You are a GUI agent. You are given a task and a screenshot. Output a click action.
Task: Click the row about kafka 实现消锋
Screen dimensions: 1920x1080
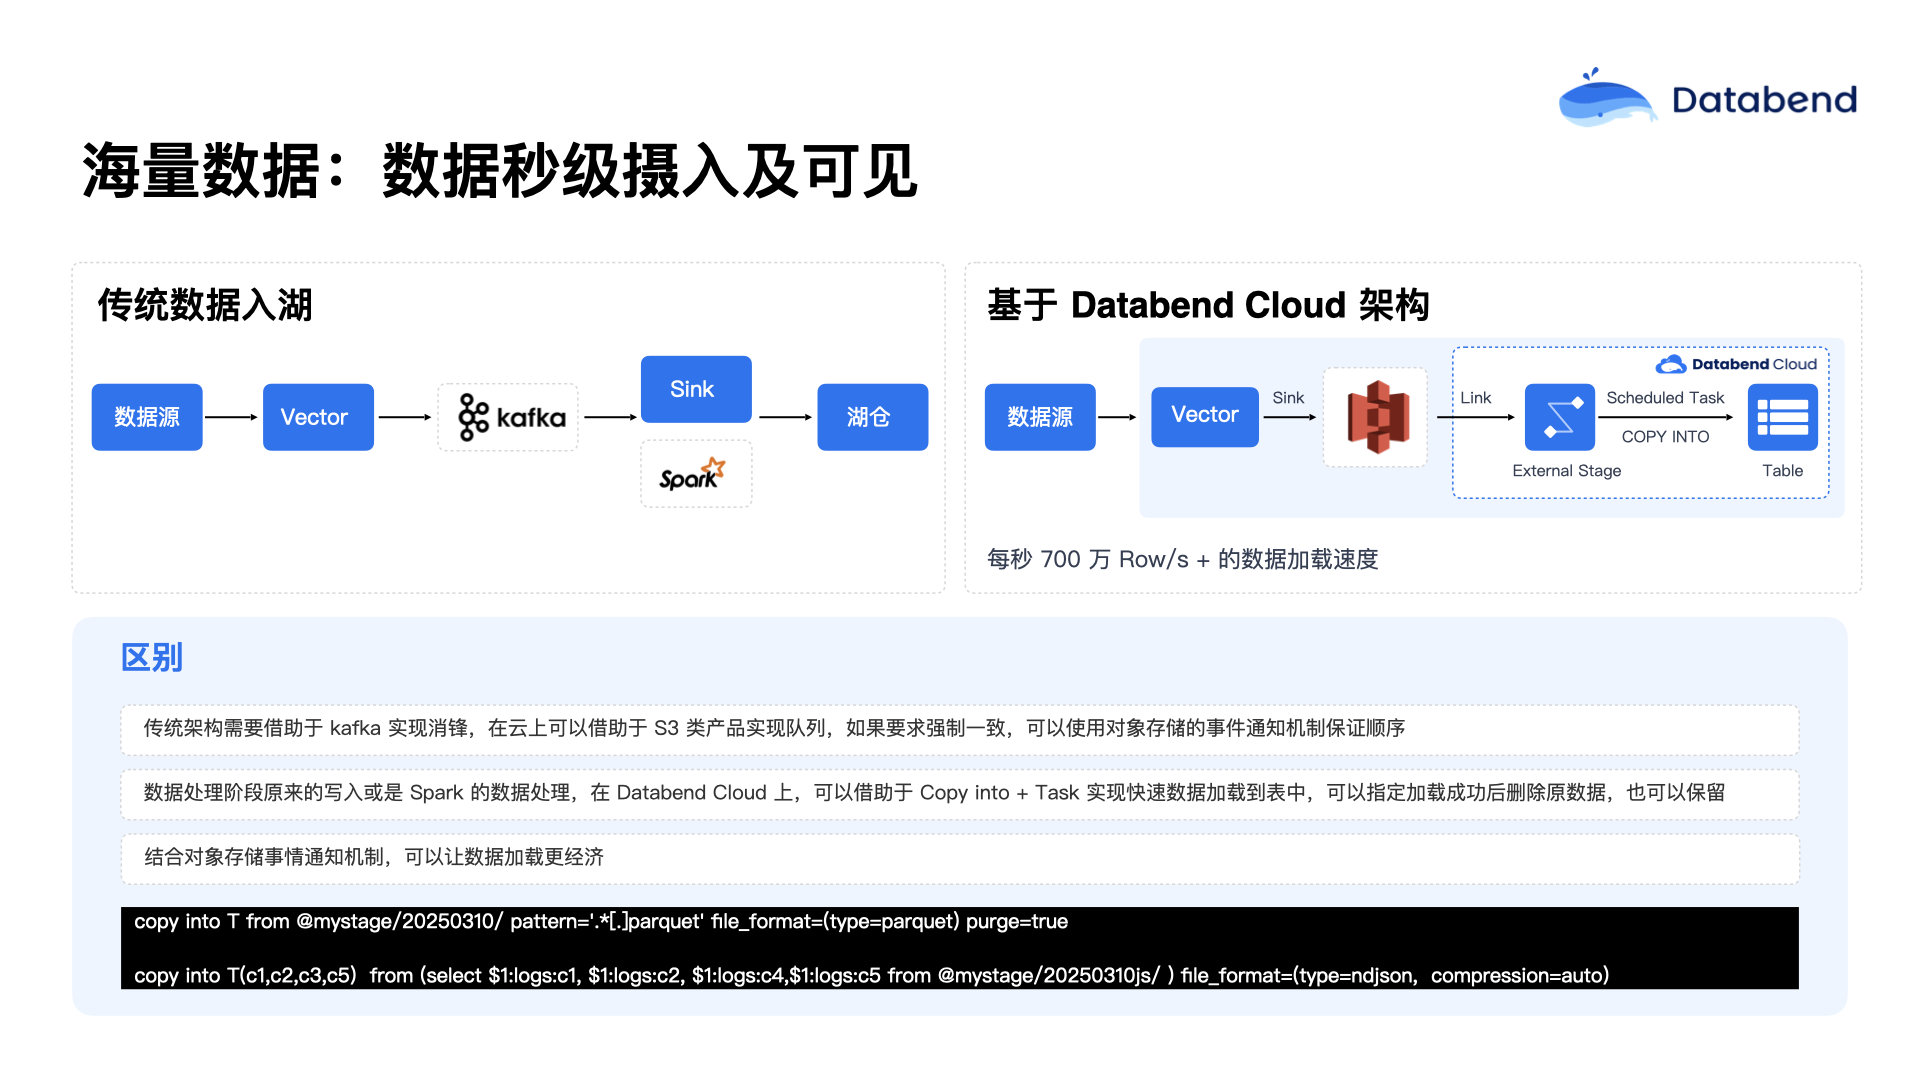tap(960, 729)
